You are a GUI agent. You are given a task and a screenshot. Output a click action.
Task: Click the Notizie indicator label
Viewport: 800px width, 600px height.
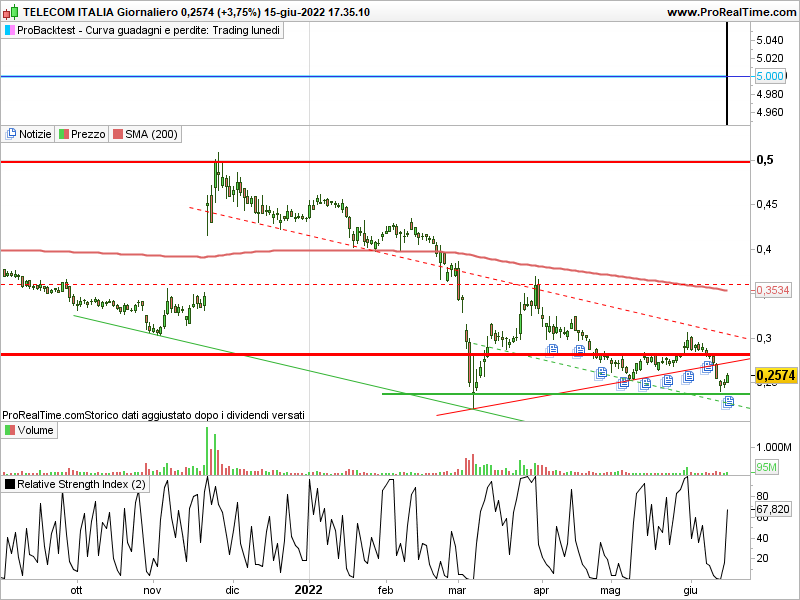[35, 134]
